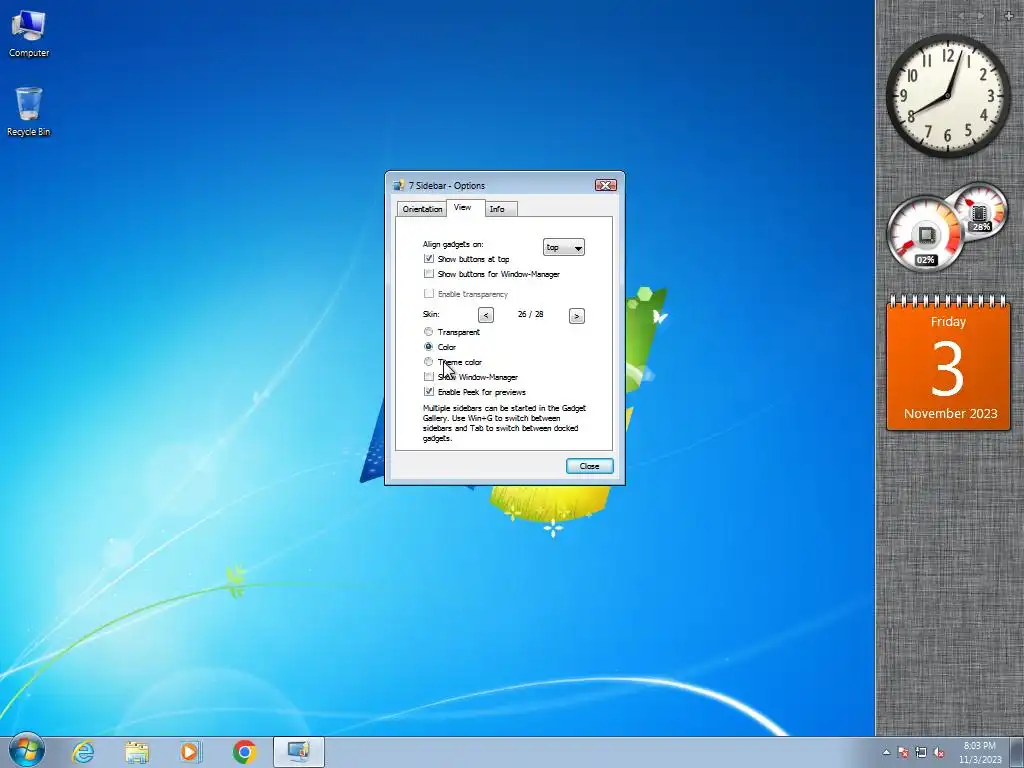Image resolution: width=1024 pixels, height=768 pixels.
Task: Open the Computer desktop icon
Action: tap(29, 34)
